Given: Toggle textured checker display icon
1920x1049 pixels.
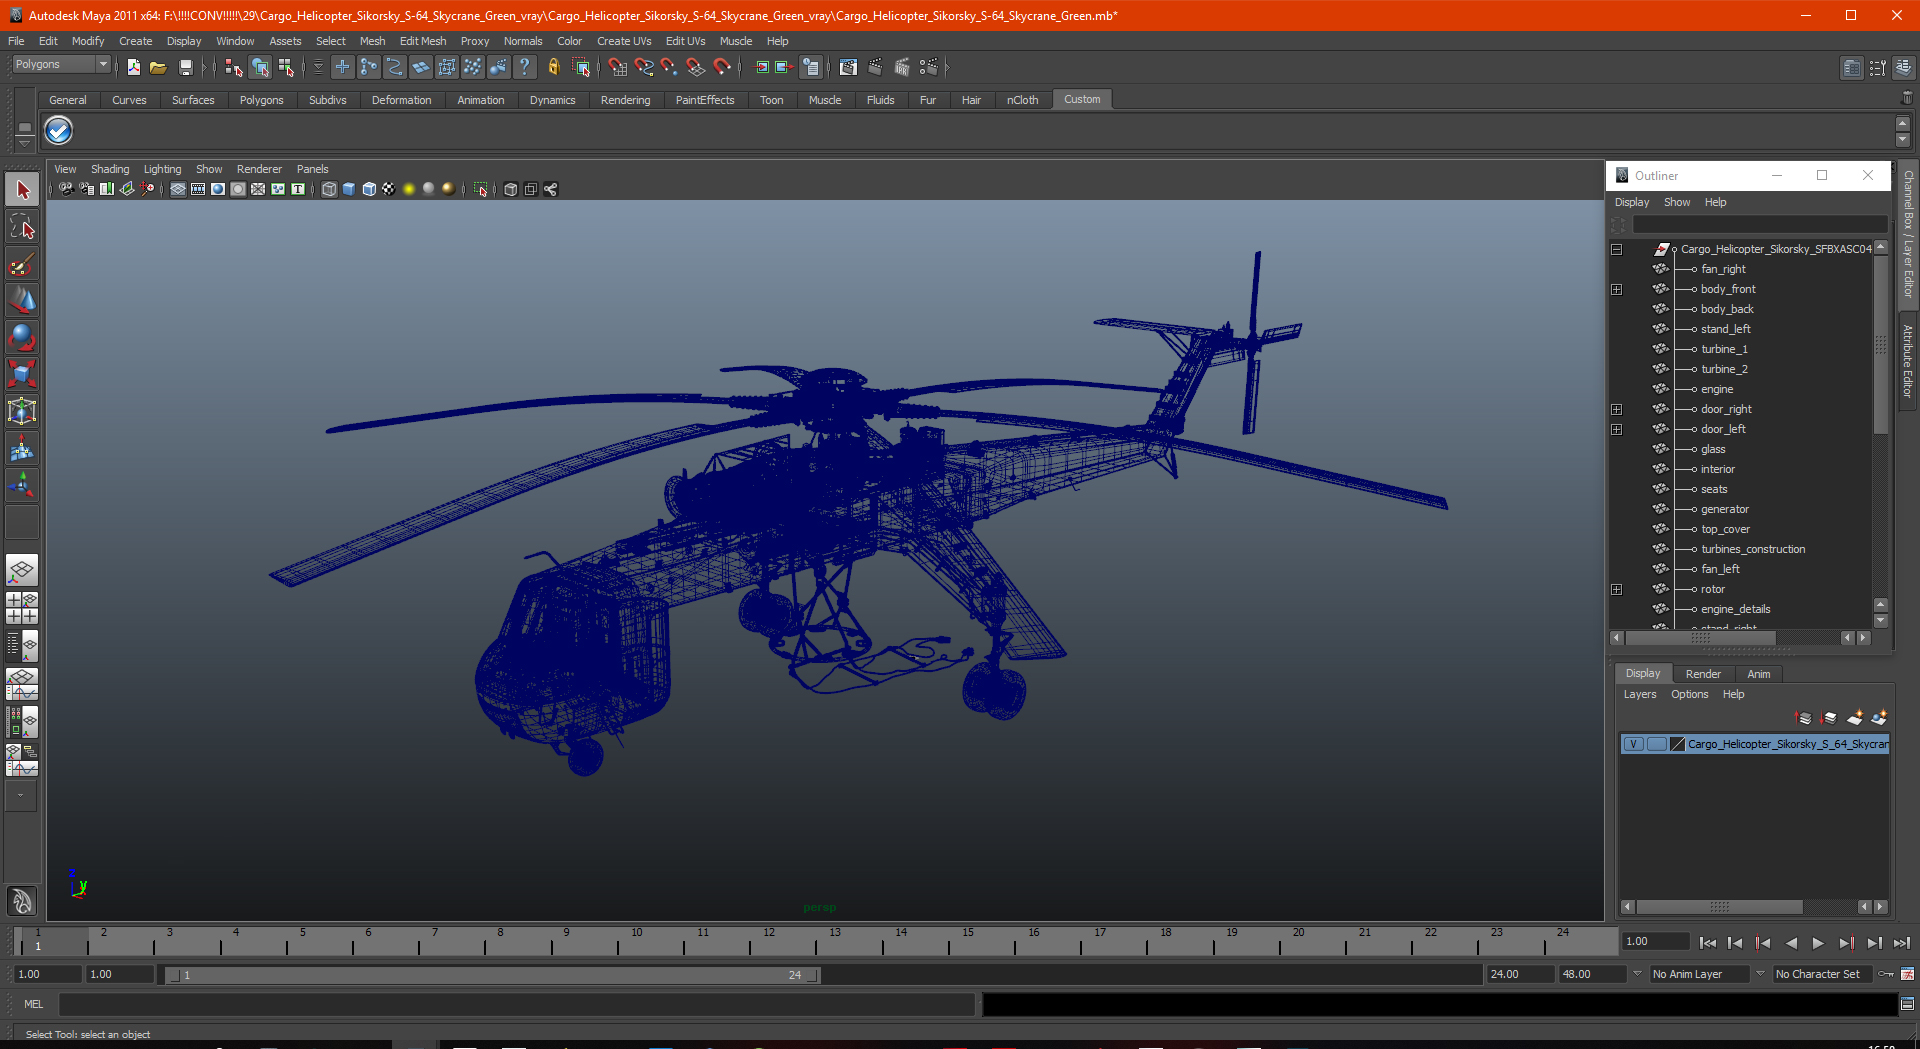Looking at the screenshot, I should point(389,189).
